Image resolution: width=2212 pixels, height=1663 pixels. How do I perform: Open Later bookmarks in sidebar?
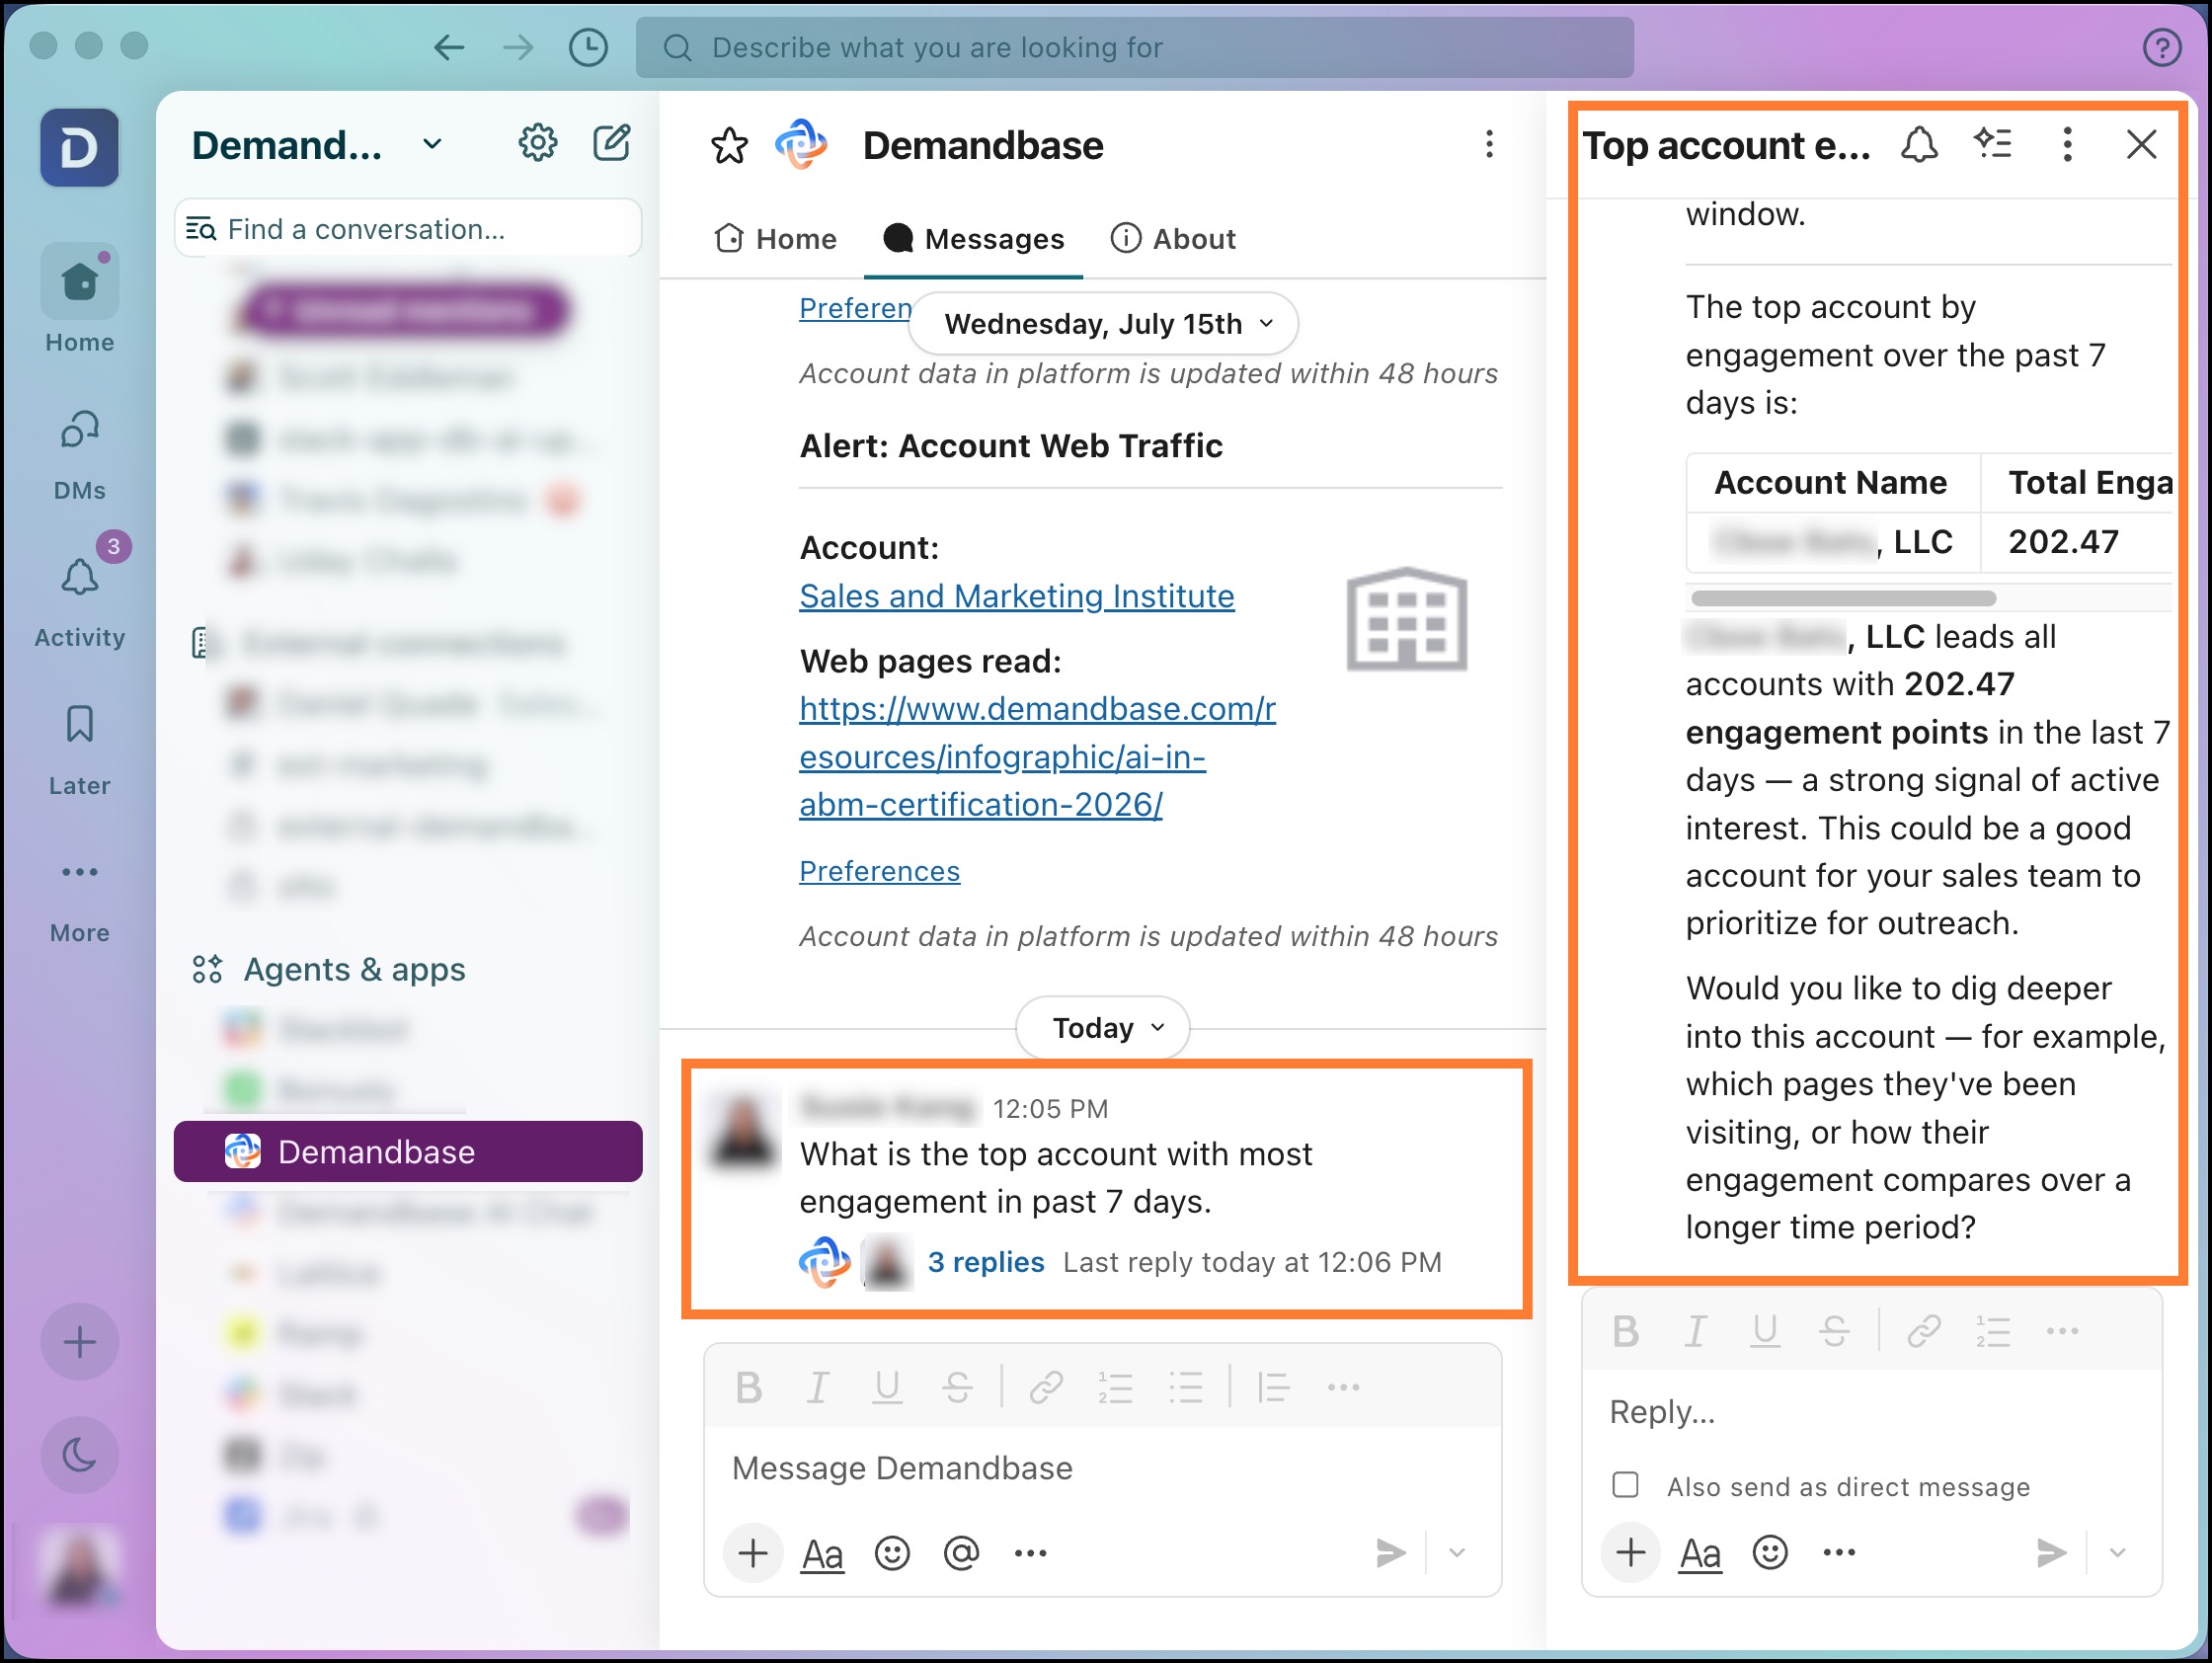tap(79, 750)
